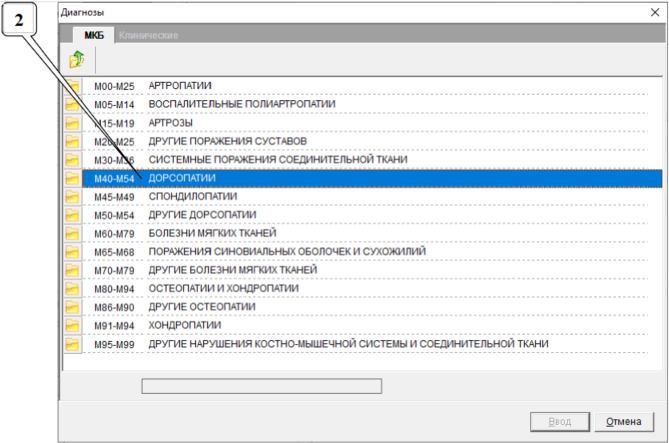Click folder icon beside Спондилопатии
Viewport: 669px width, 443px height.
pyautogui.click(x=72, y=196)
